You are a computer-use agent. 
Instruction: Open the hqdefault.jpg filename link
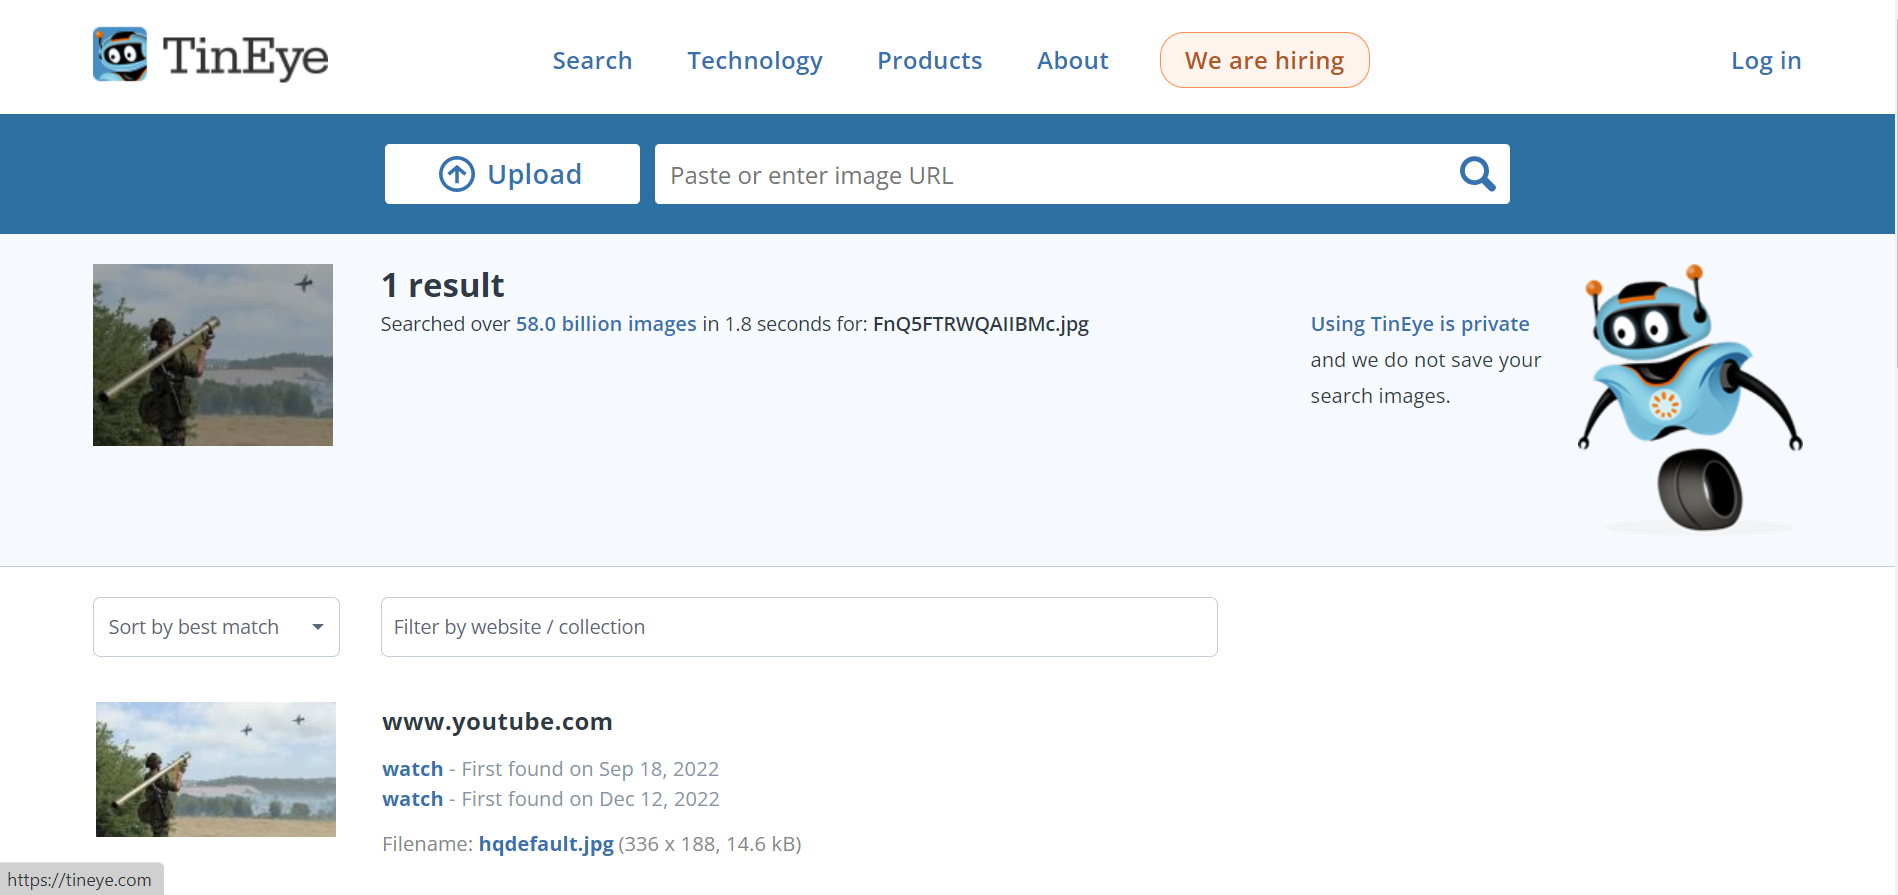(x=546, y=844)
